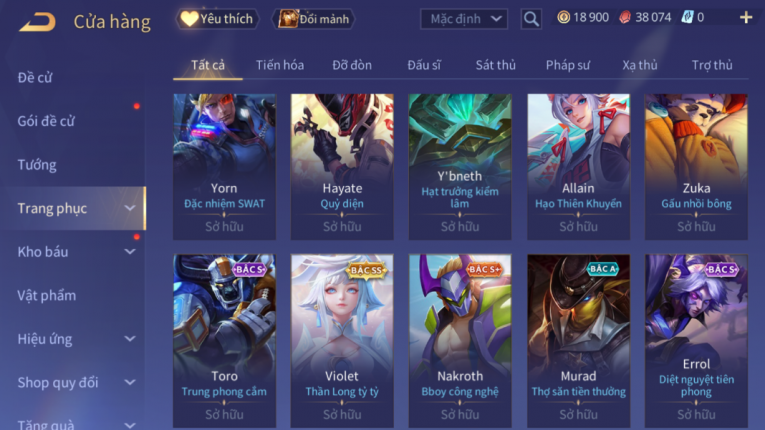Switch to the Sát thủ tab
This screenshot has width=765, height=430.
495,65
